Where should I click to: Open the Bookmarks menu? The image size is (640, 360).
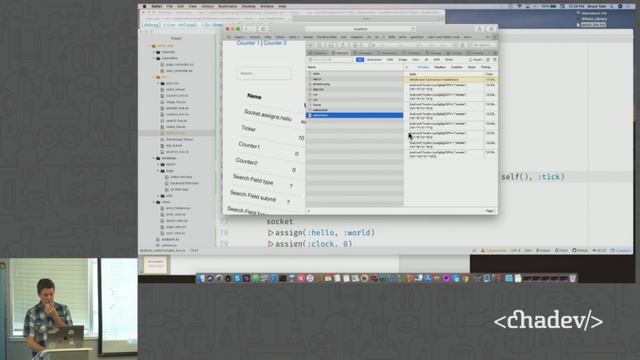pos(227,7)
